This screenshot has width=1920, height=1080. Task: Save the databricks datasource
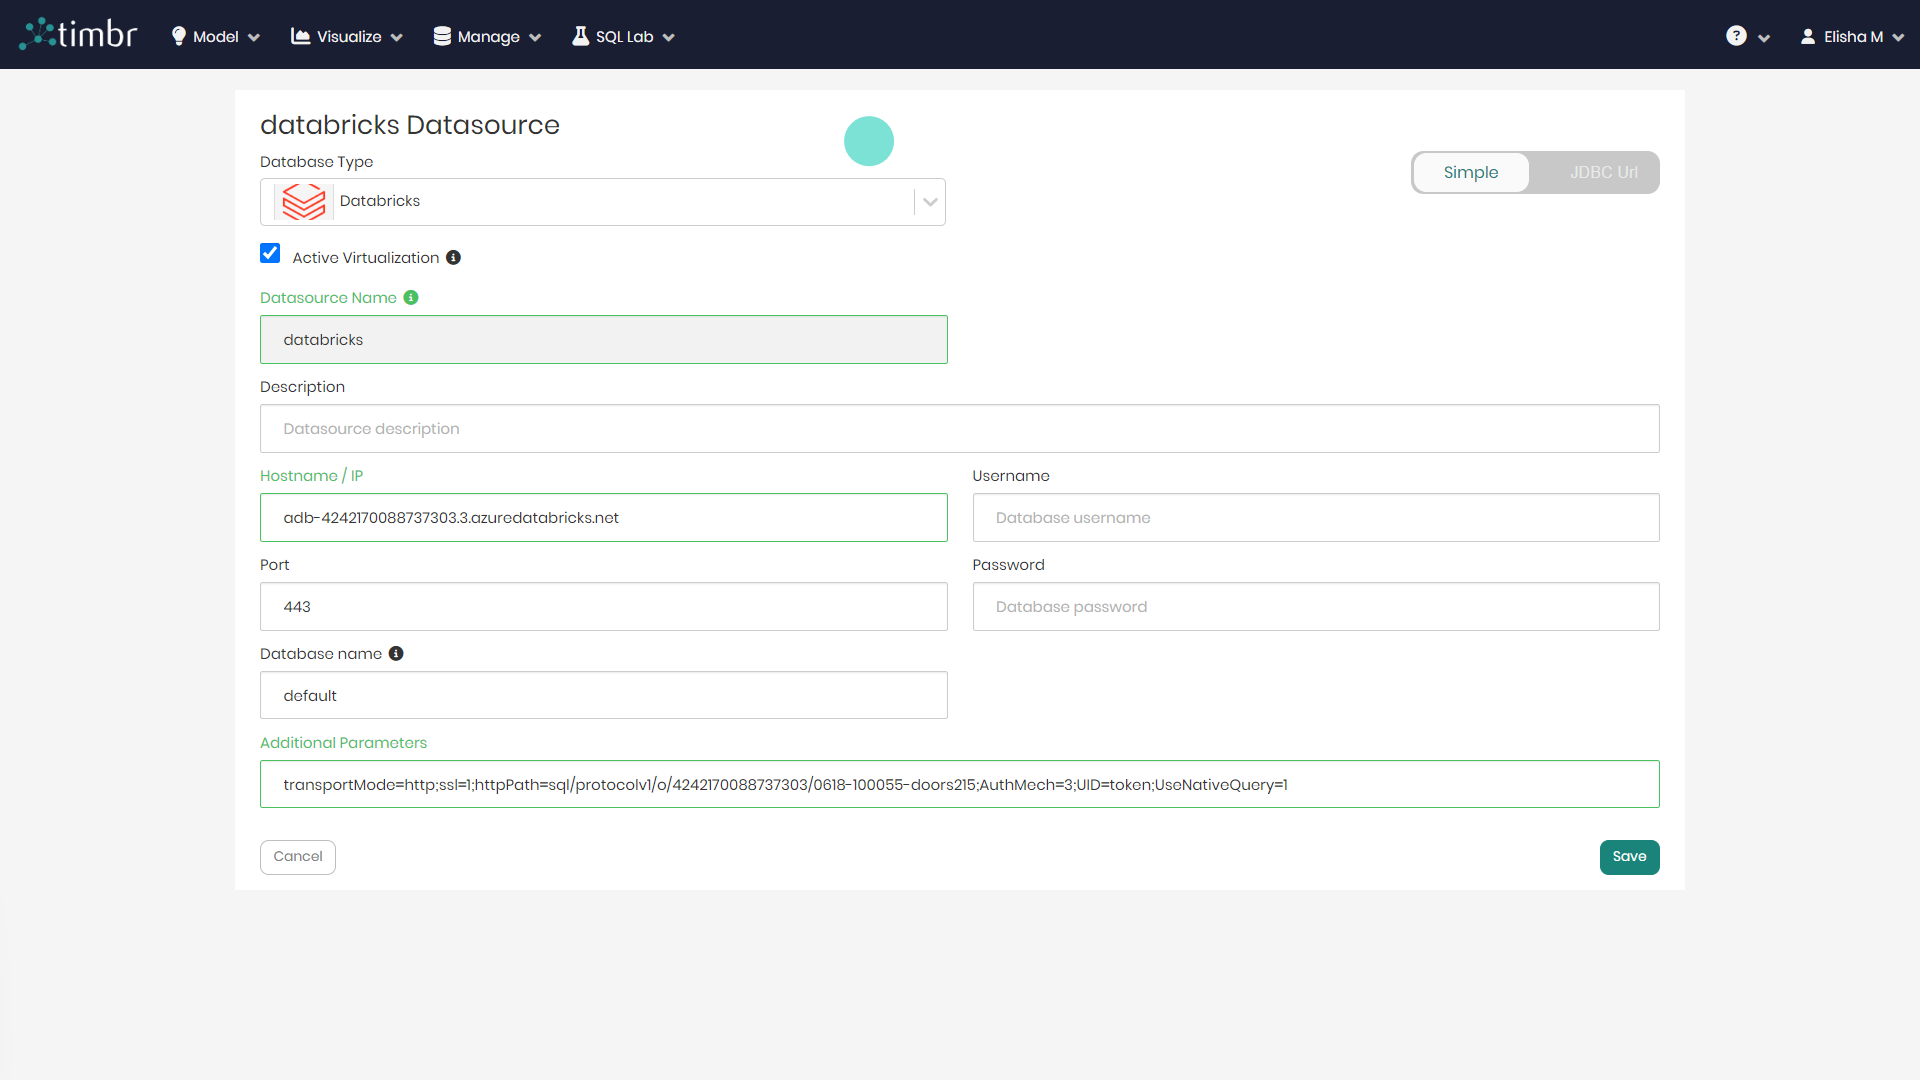point(1629,857)
